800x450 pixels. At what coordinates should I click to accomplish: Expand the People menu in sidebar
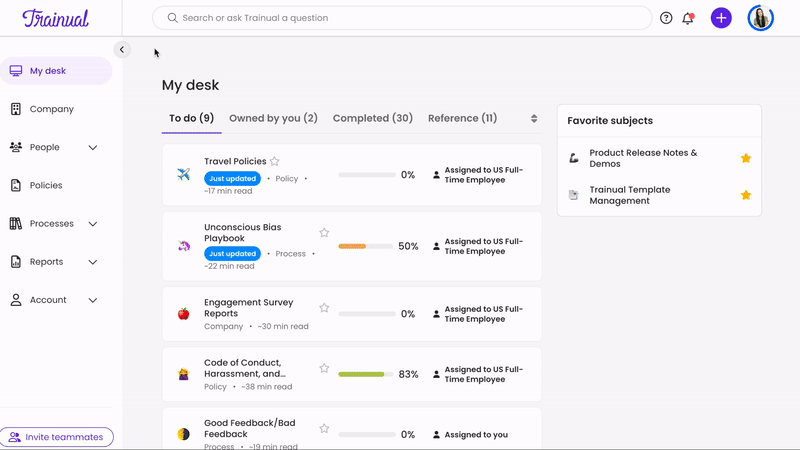click(x=93, y=147)
